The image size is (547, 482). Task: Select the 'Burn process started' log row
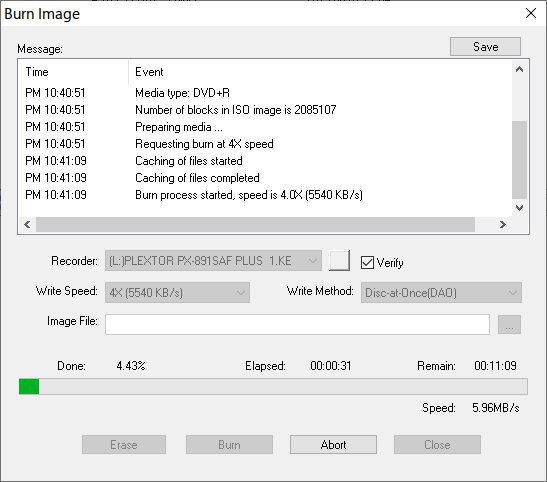coord(265,195)
